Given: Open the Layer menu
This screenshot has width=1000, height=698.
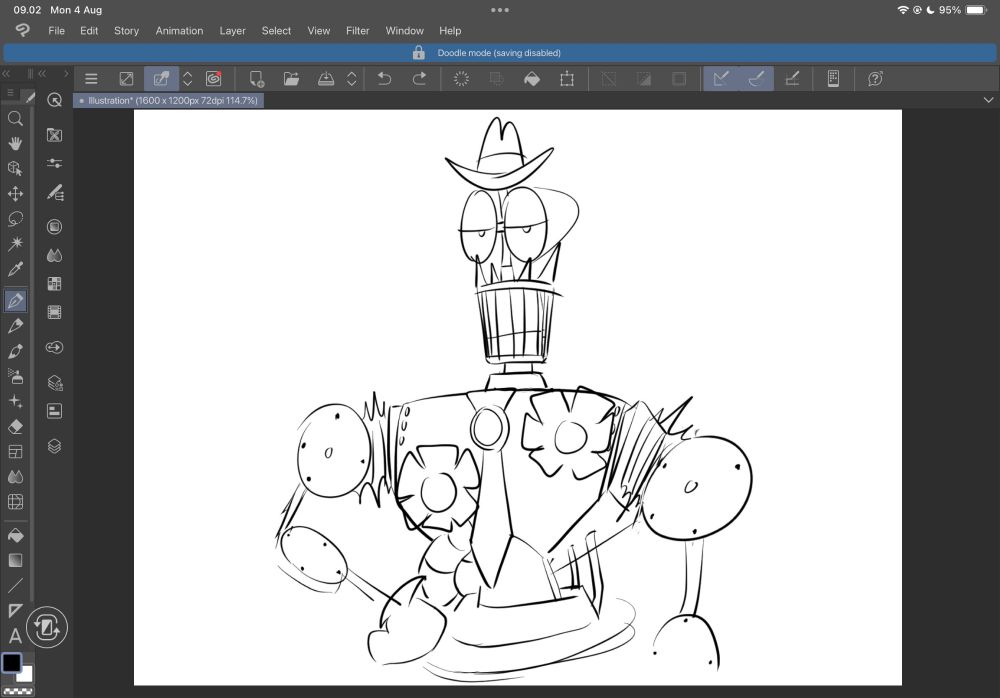Looking at the screenshot, I should point(233,31).
